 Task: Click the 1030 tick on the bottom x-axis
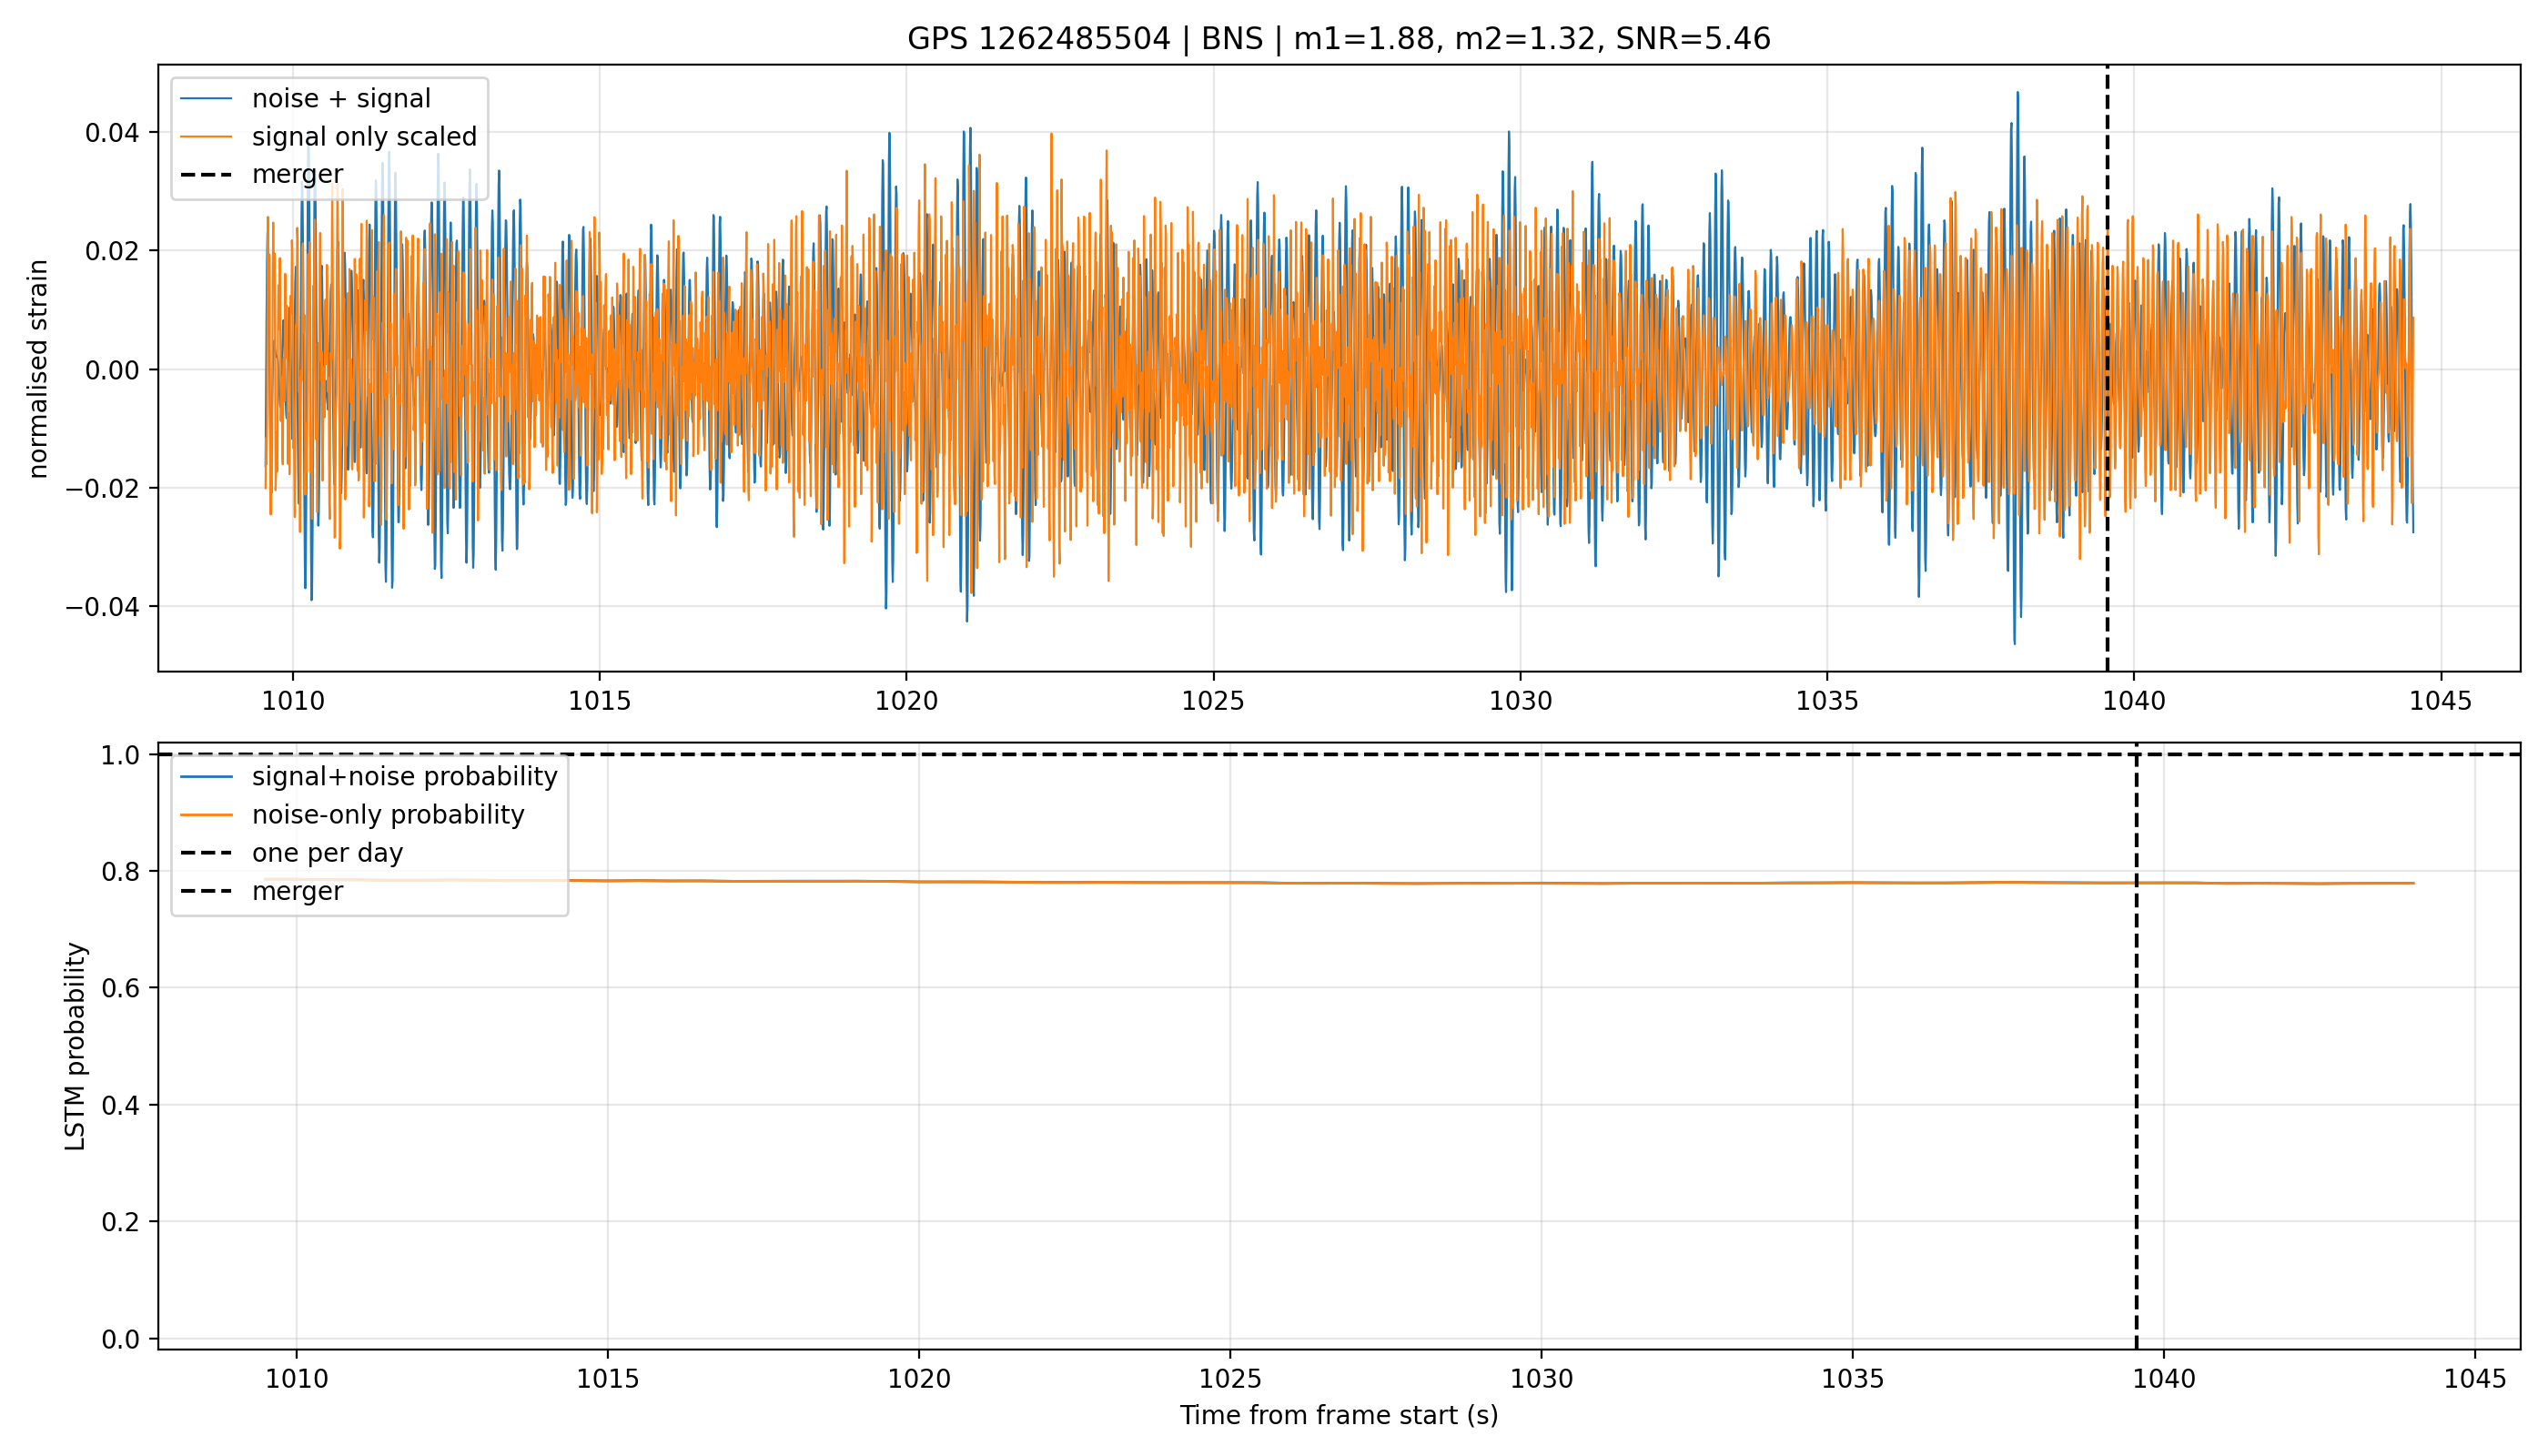click(x=1541, y=1379)
